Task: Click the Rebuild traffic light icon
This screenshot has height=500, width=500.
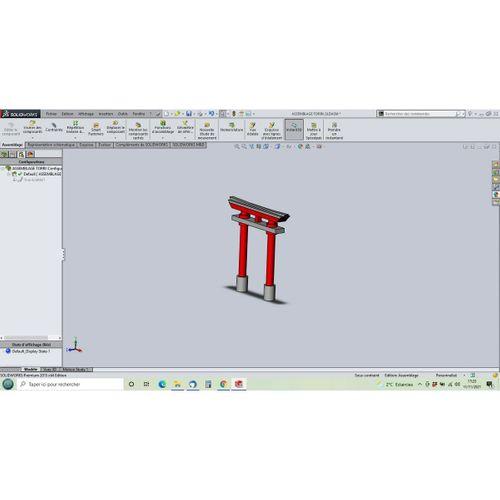Action: 234,114
